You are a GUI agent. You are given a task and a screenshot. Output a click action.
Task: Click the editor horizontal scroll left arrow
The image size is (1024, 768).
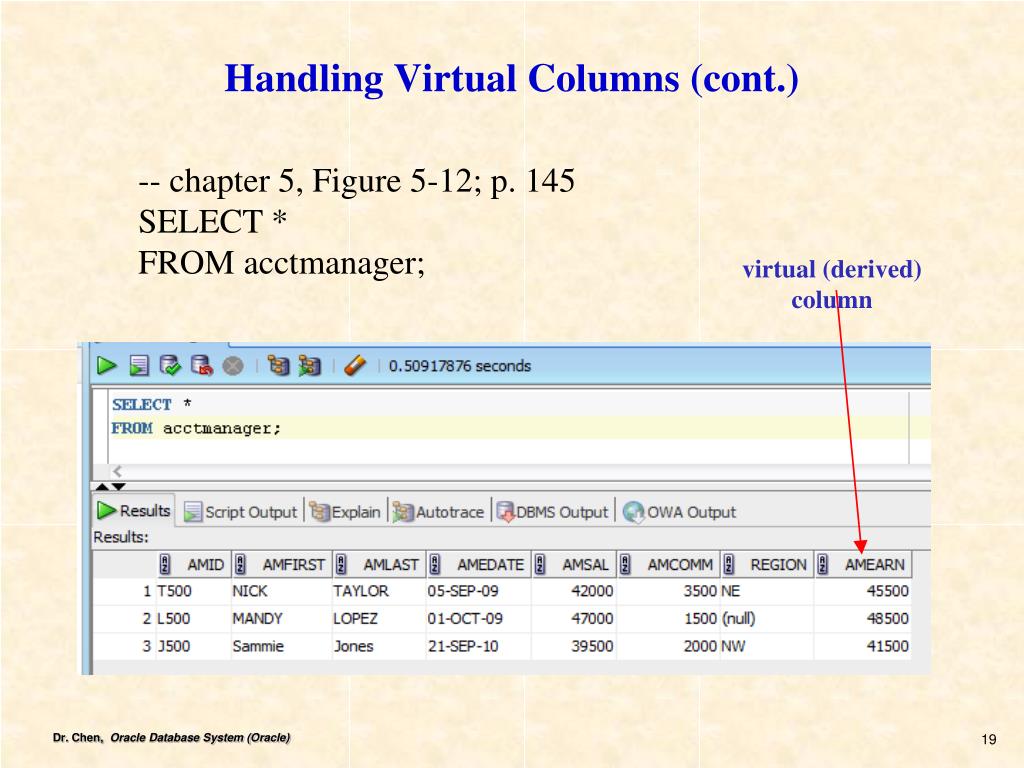(118, 471)
